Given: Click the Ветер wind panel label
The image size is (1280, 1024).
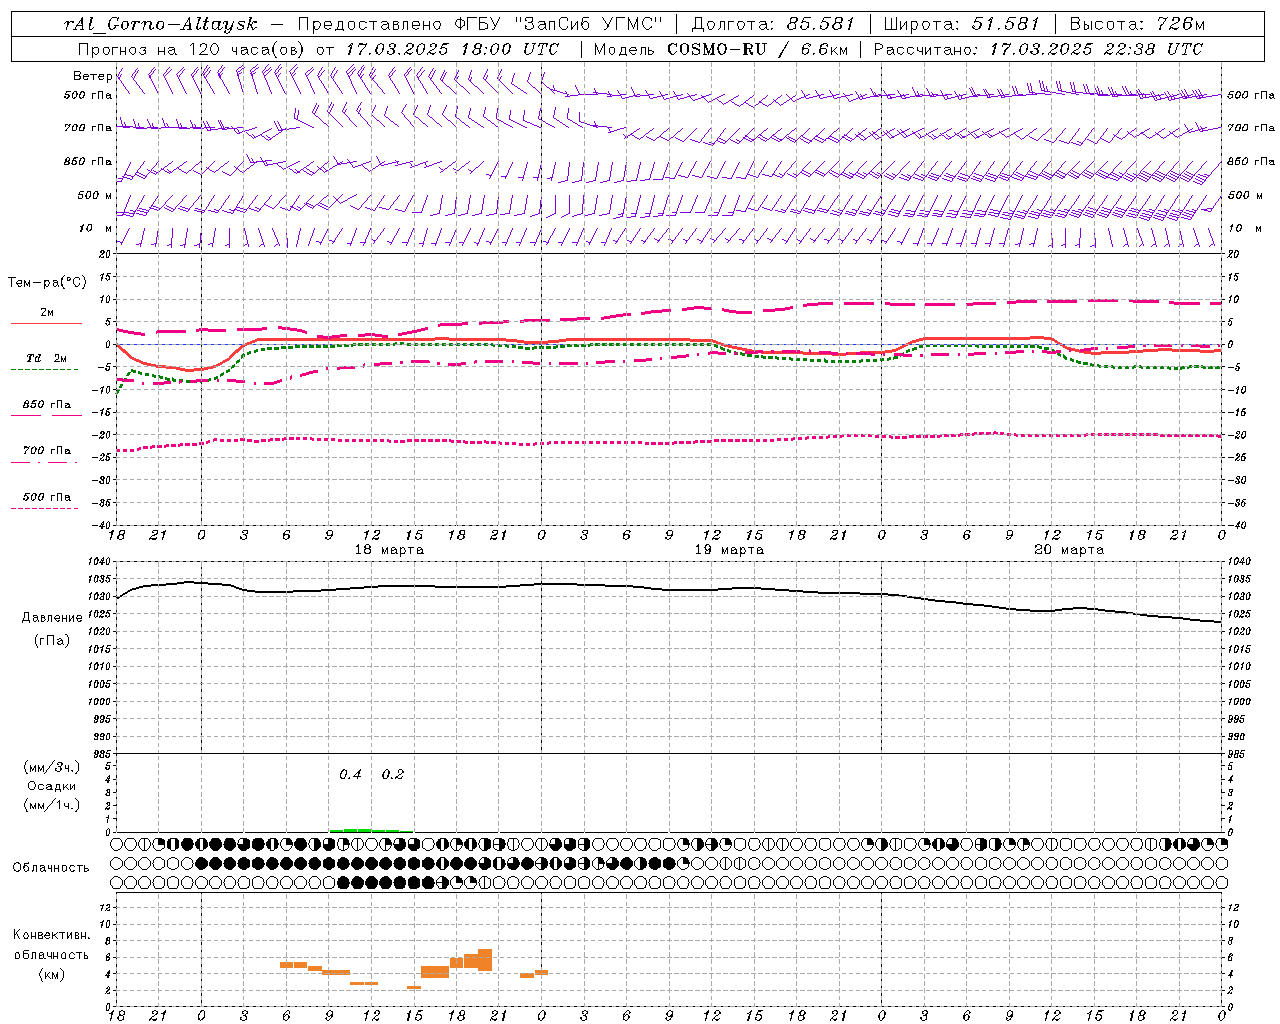Looking at the screenshot, I should click(x=93, y=76).
